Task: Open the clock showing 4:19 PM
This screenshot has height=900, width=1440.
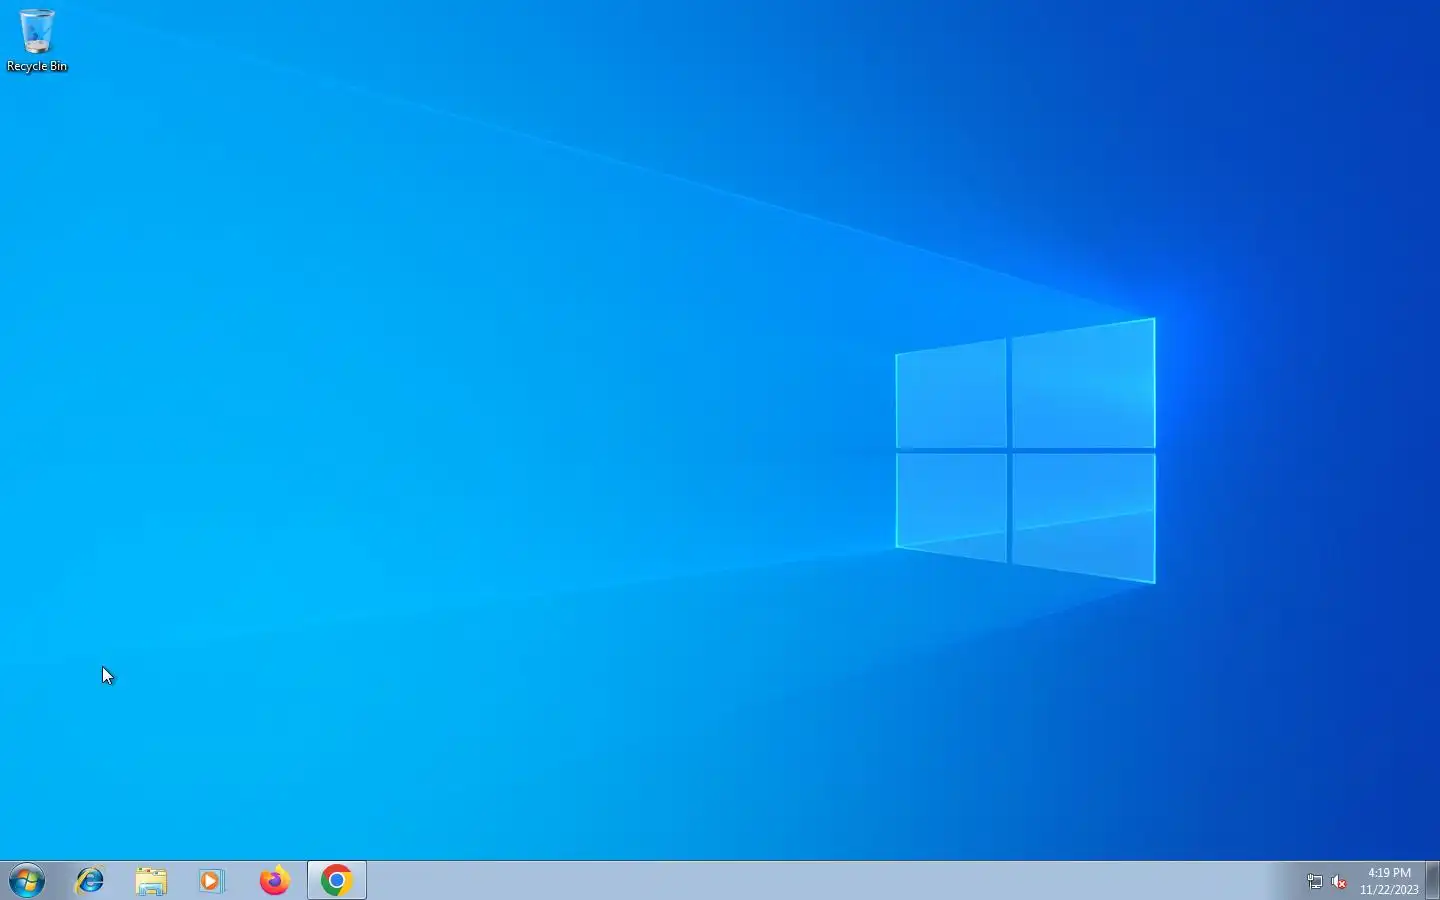Action: click(1389, 881)
